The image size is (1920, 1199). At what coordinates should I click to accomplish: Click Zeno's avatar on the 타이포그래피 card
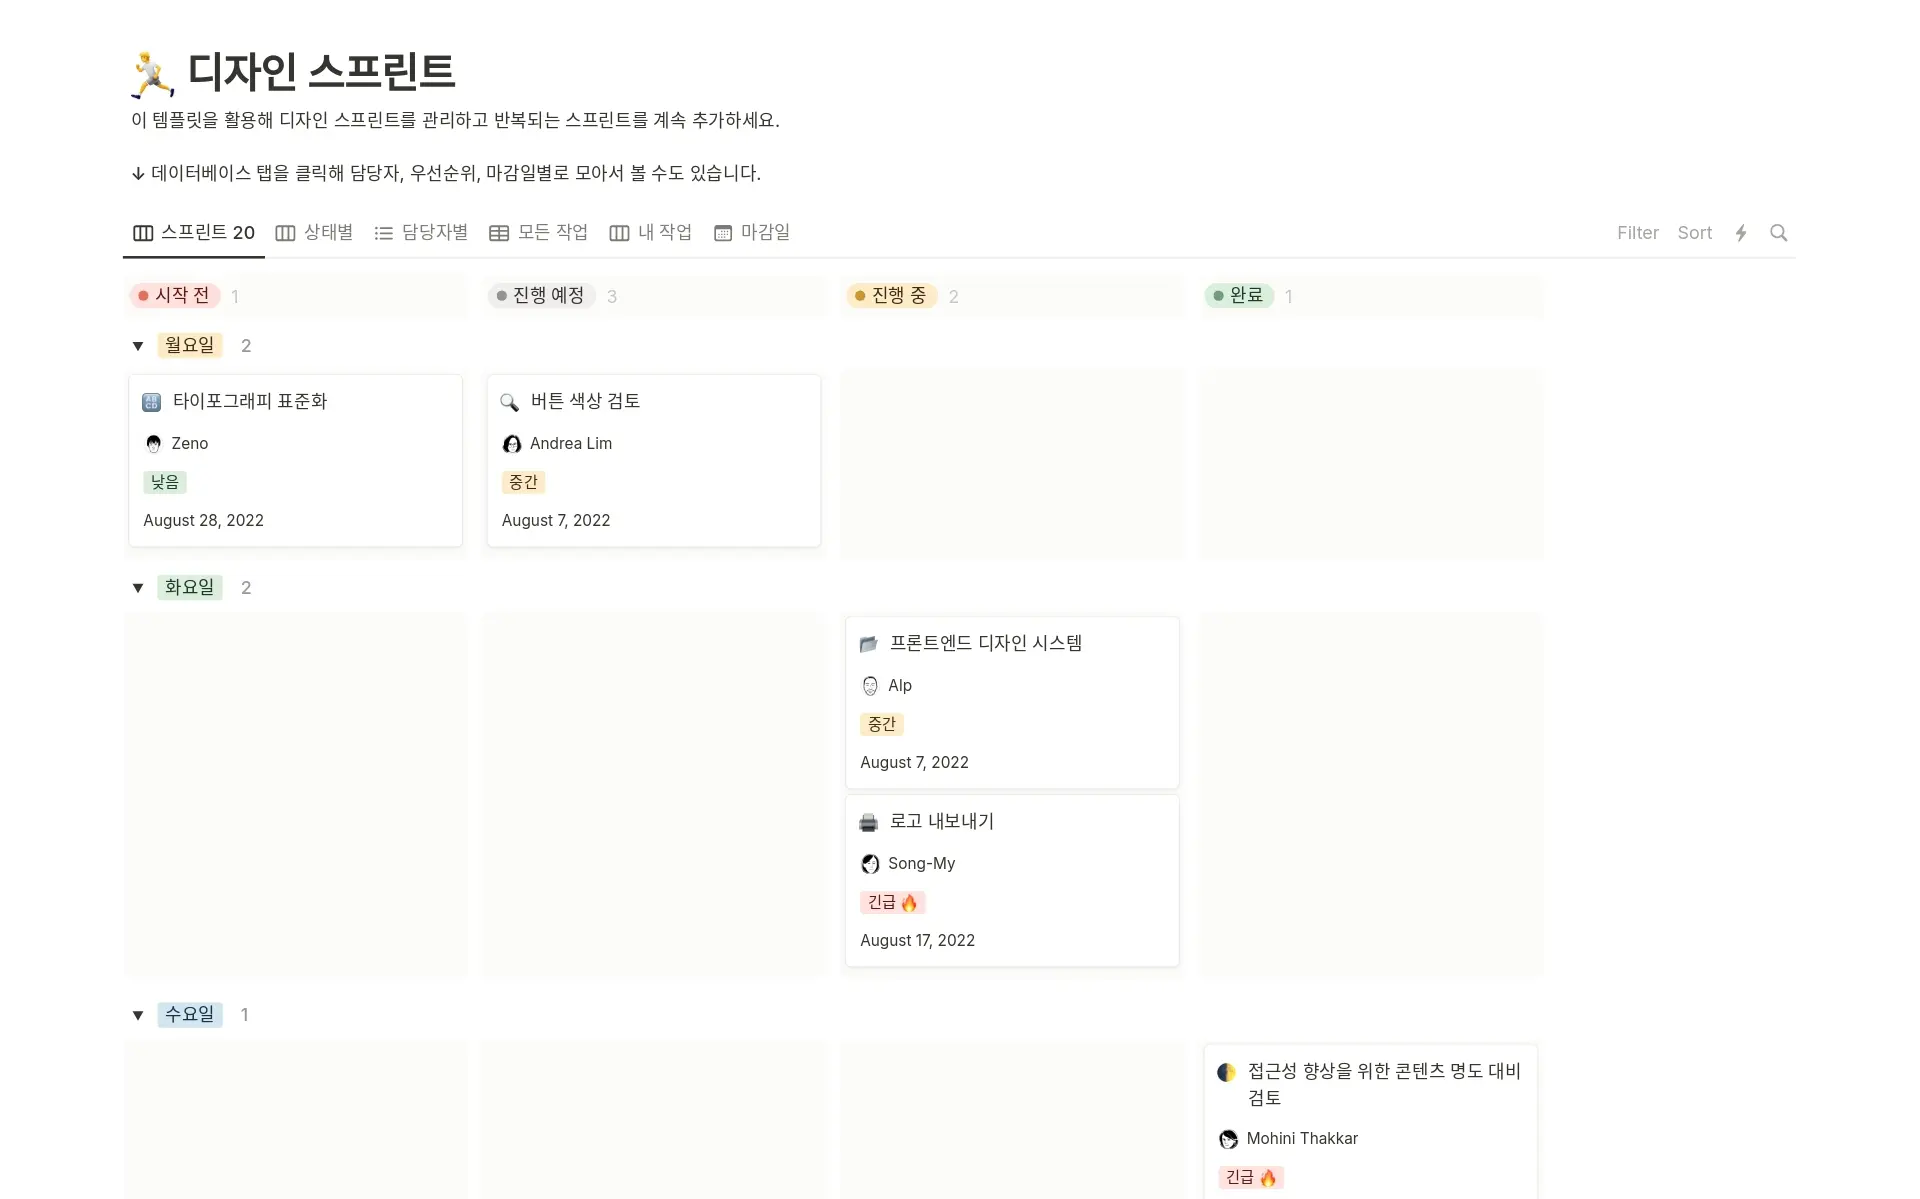153,443
